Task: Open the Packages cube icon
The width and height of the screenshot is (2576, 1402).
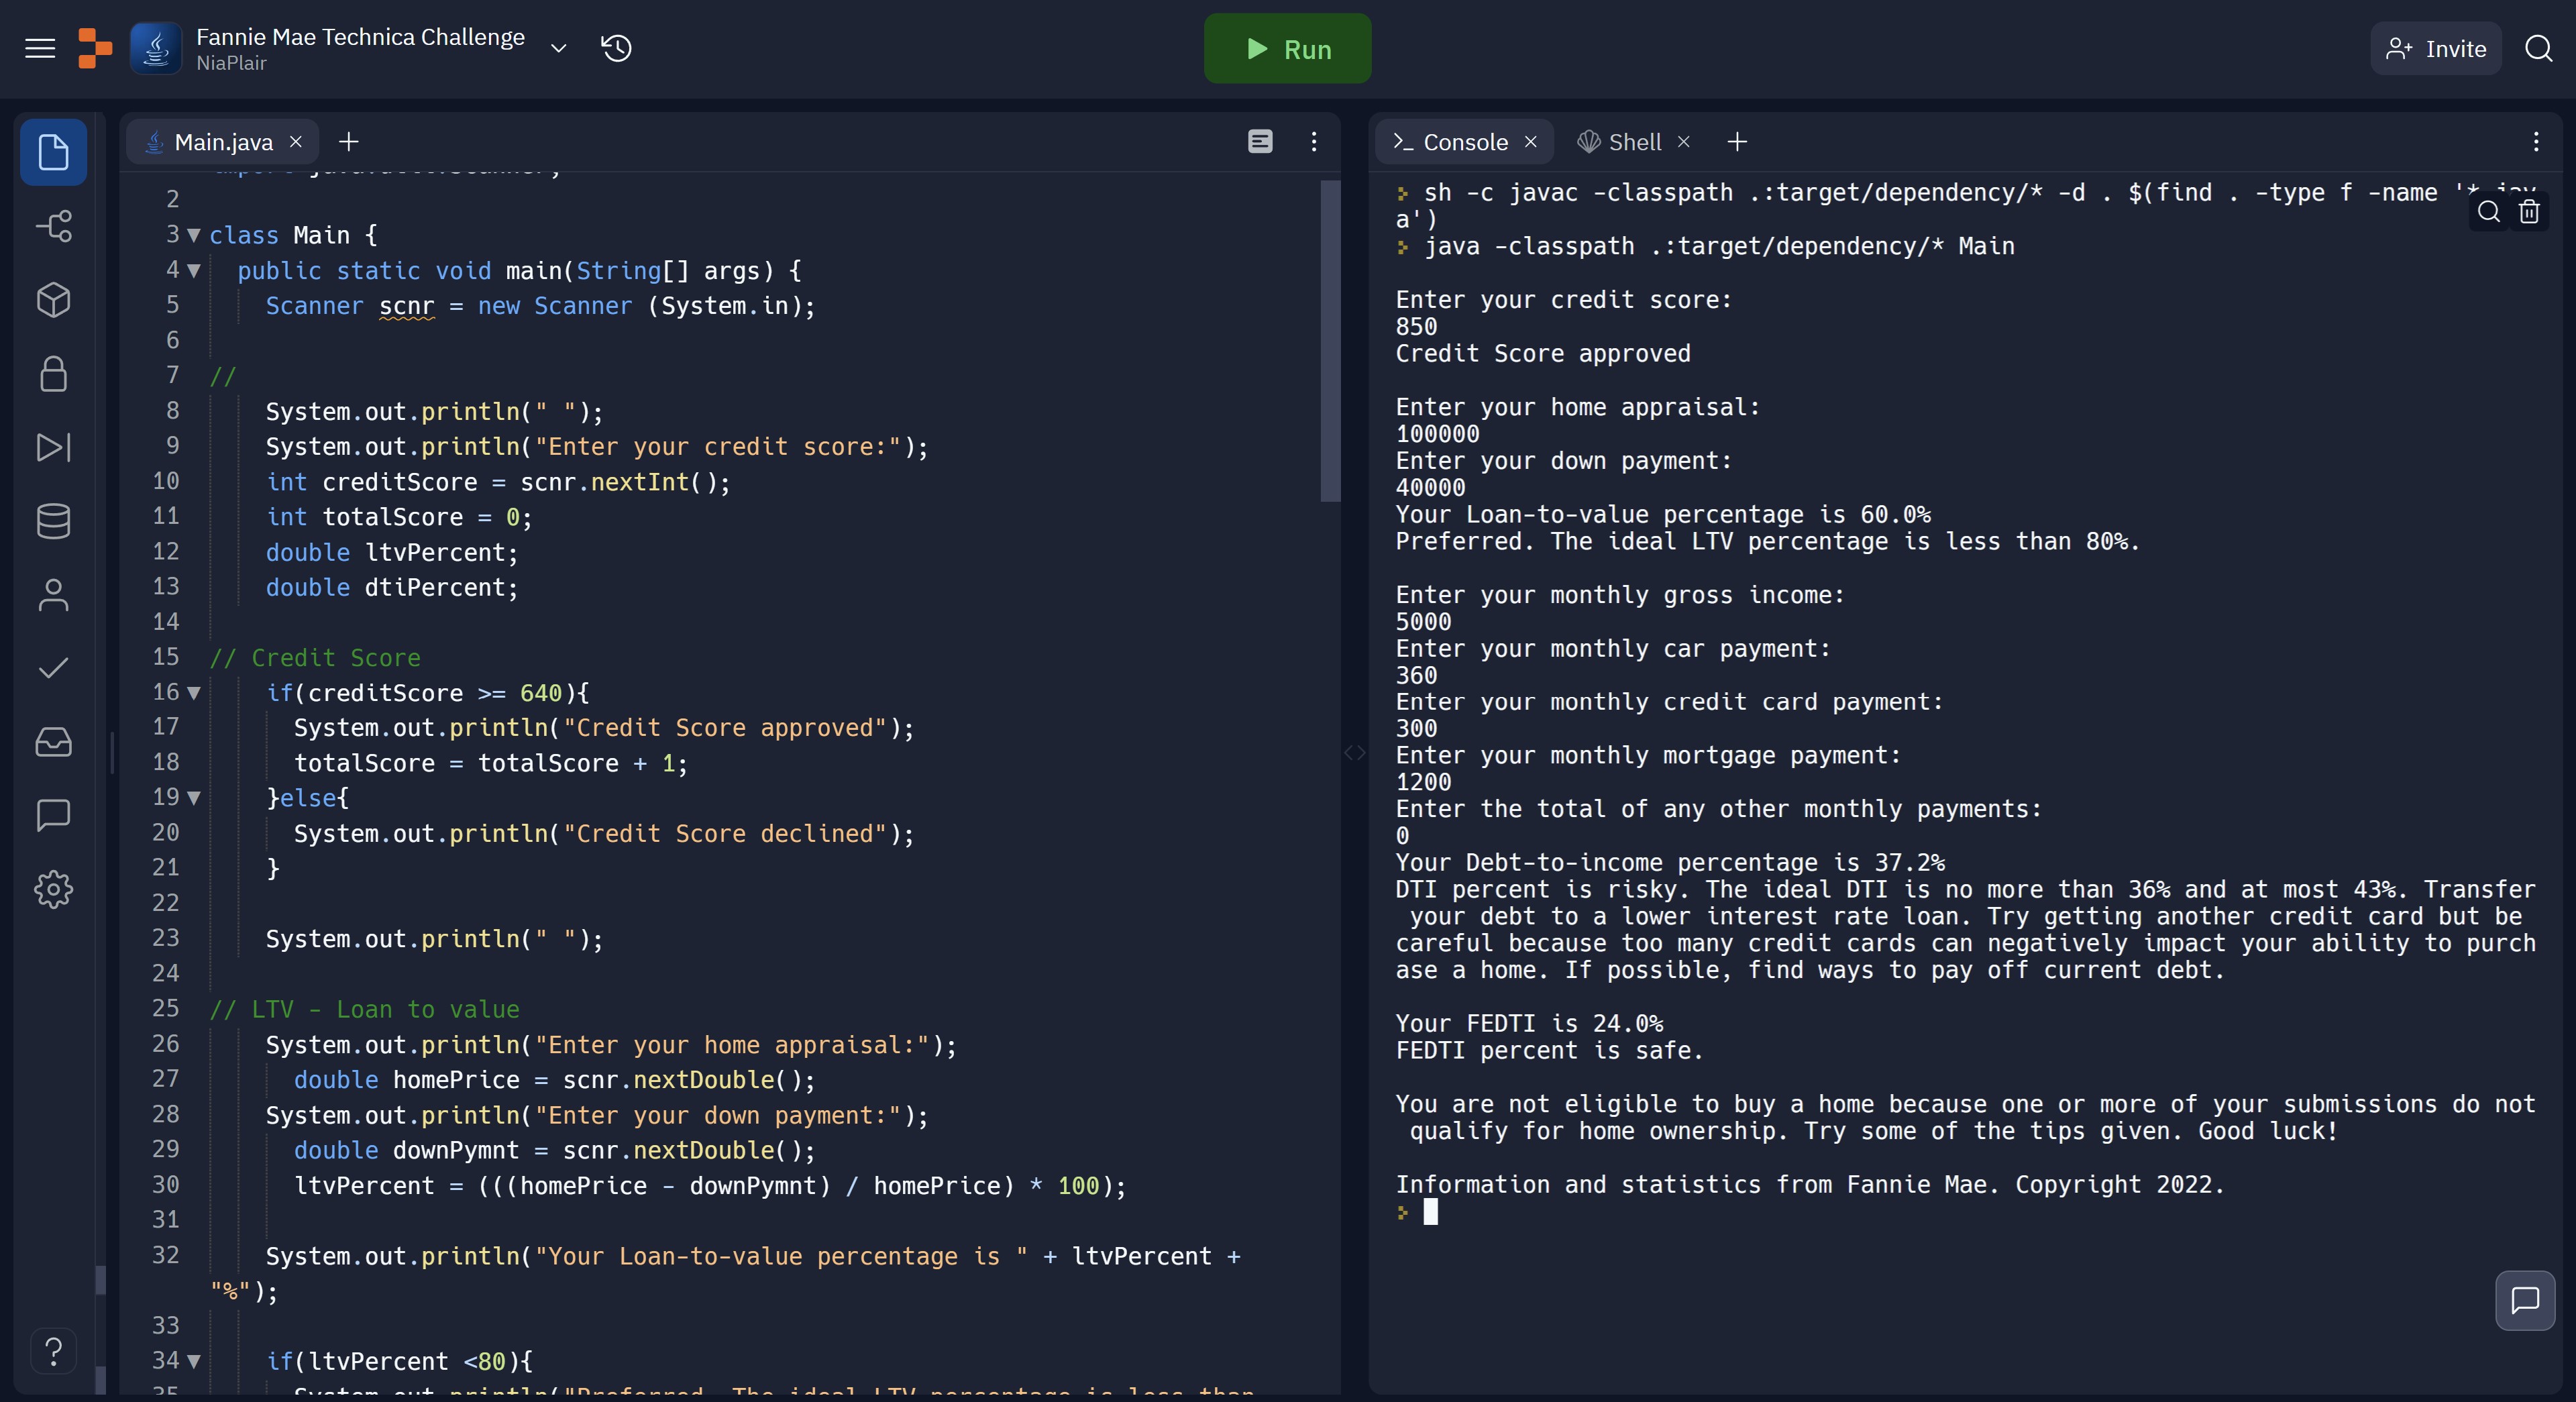Action: [x=53, y=300]
